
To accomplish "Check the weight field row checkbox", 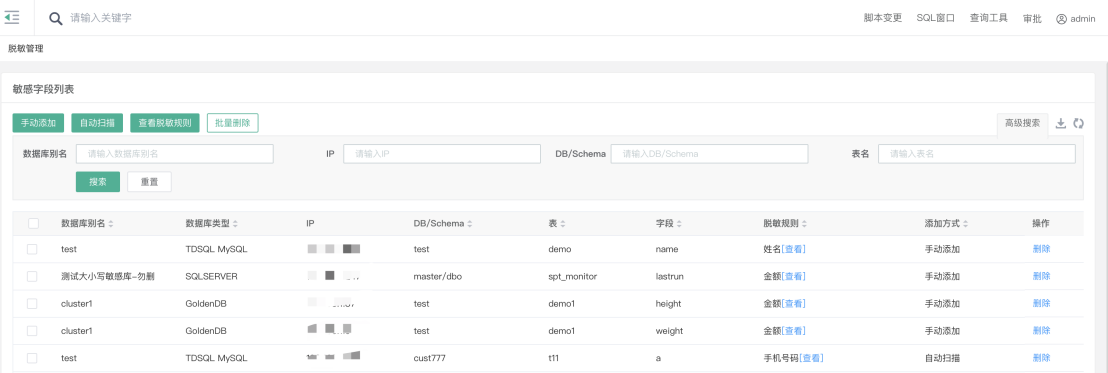I will click(32, 331).
